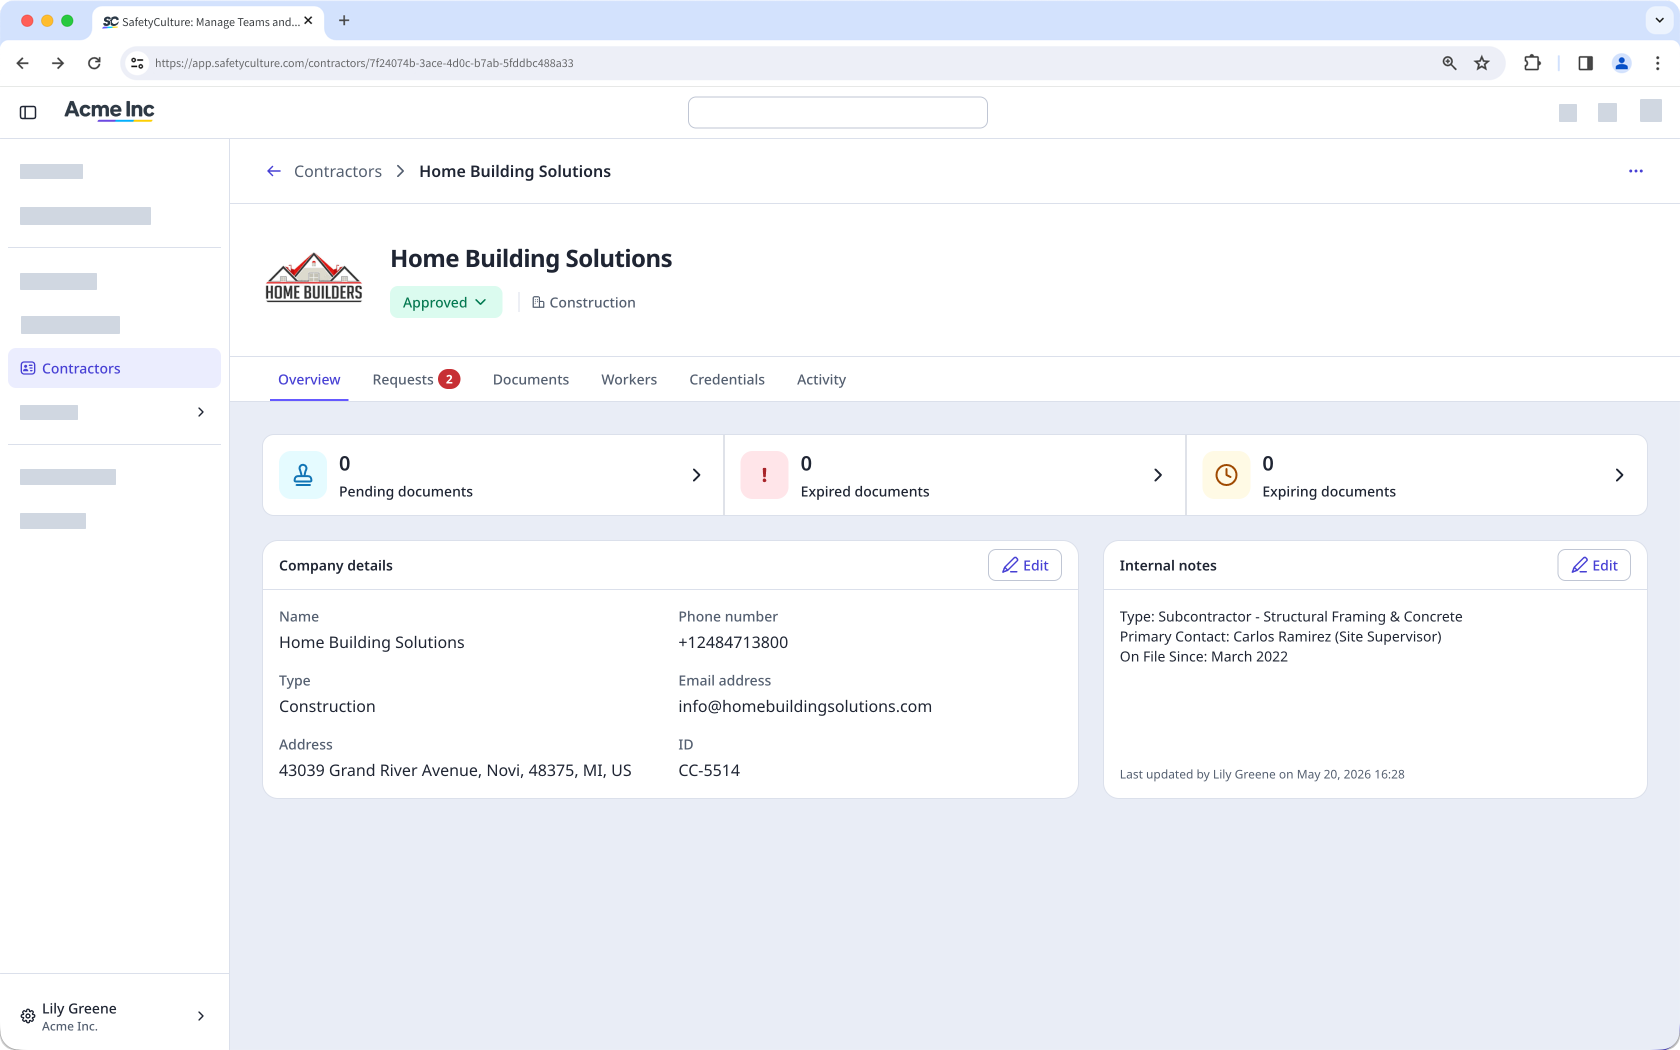Open the tab search dropdown arrow
Viewport: 1680px width, 1050px height.
tap(1659, 20)
